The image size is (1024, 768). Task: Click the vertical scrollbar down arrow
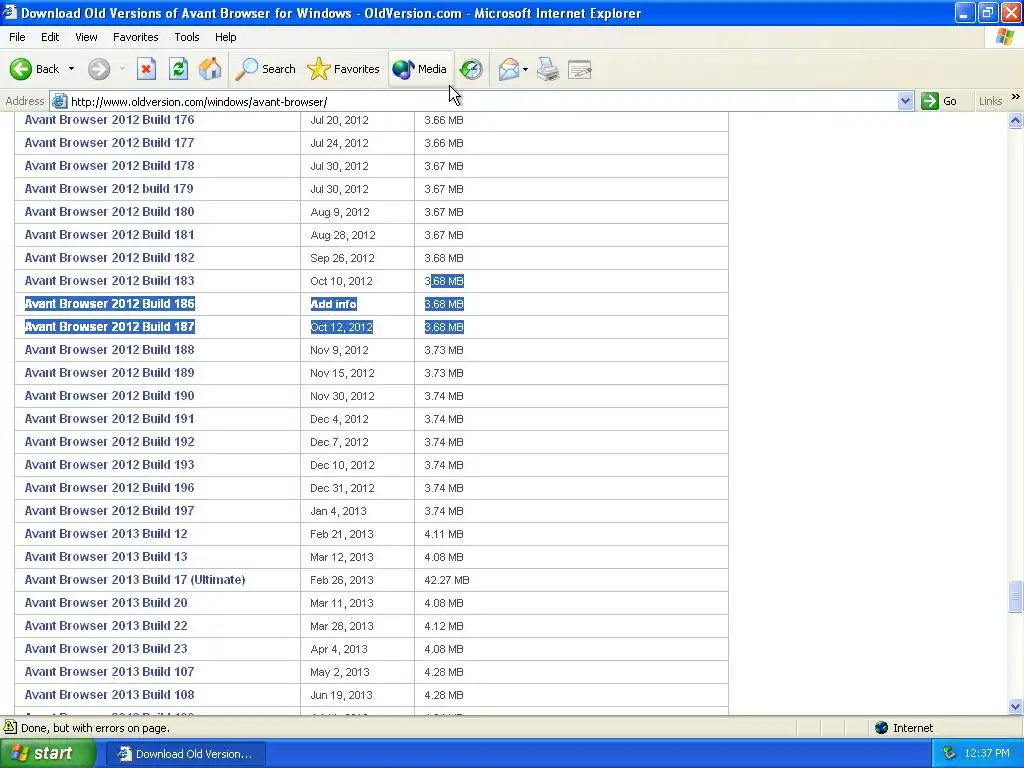click(x=1015, y=706)
